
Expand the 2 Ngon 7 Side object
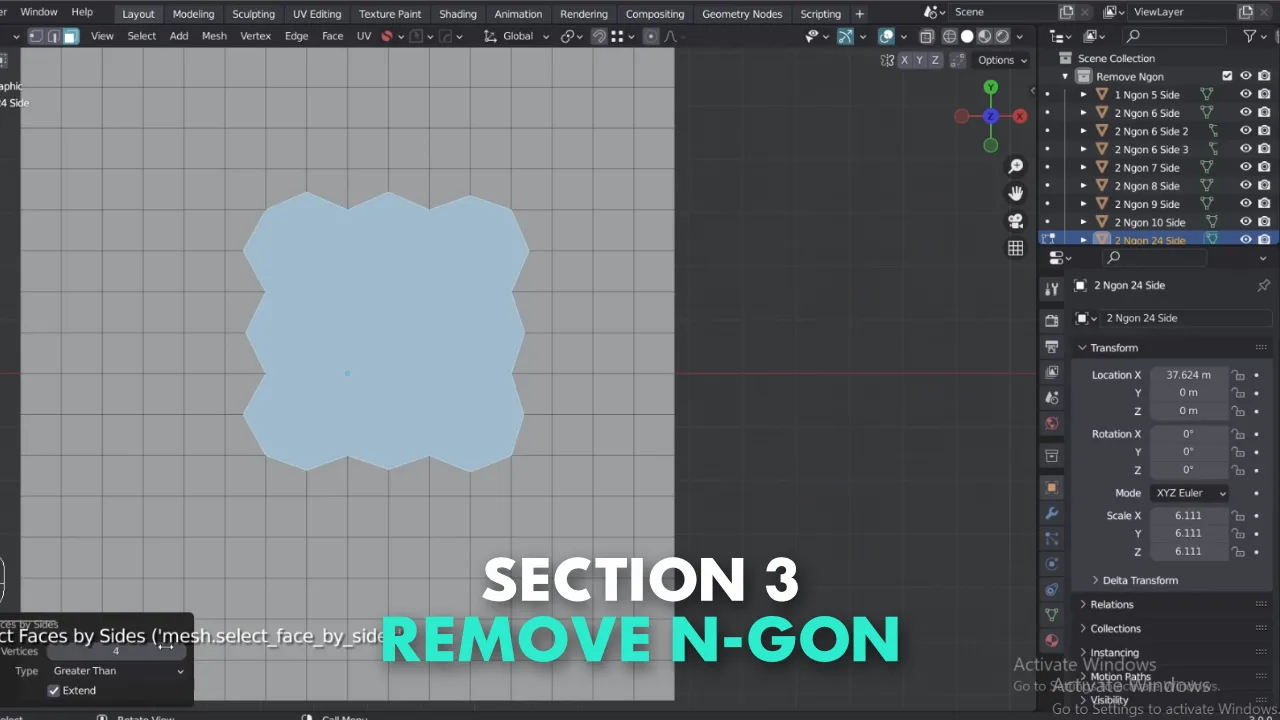(1084, 167)
